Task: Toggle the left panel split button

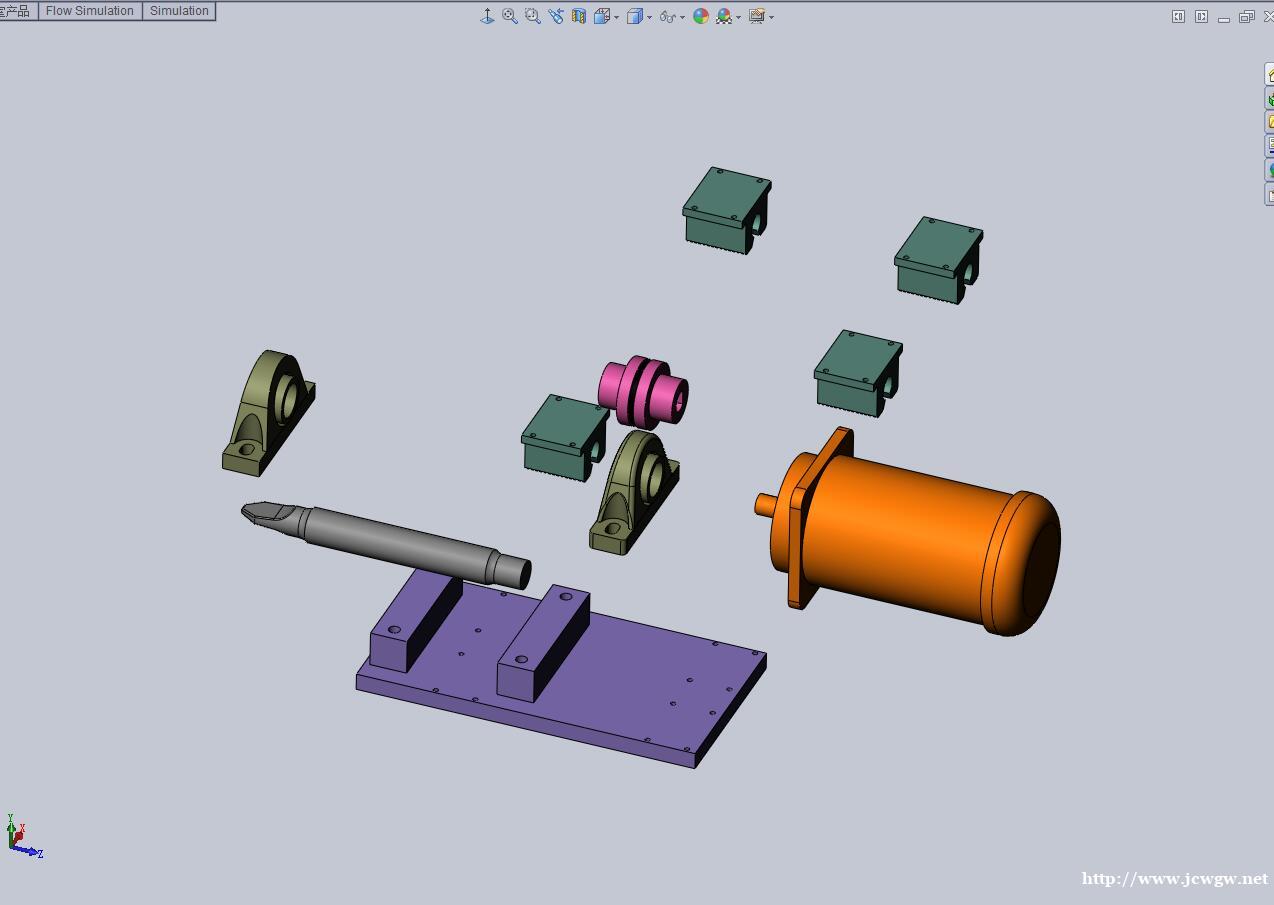Action: coord(1178,16)
